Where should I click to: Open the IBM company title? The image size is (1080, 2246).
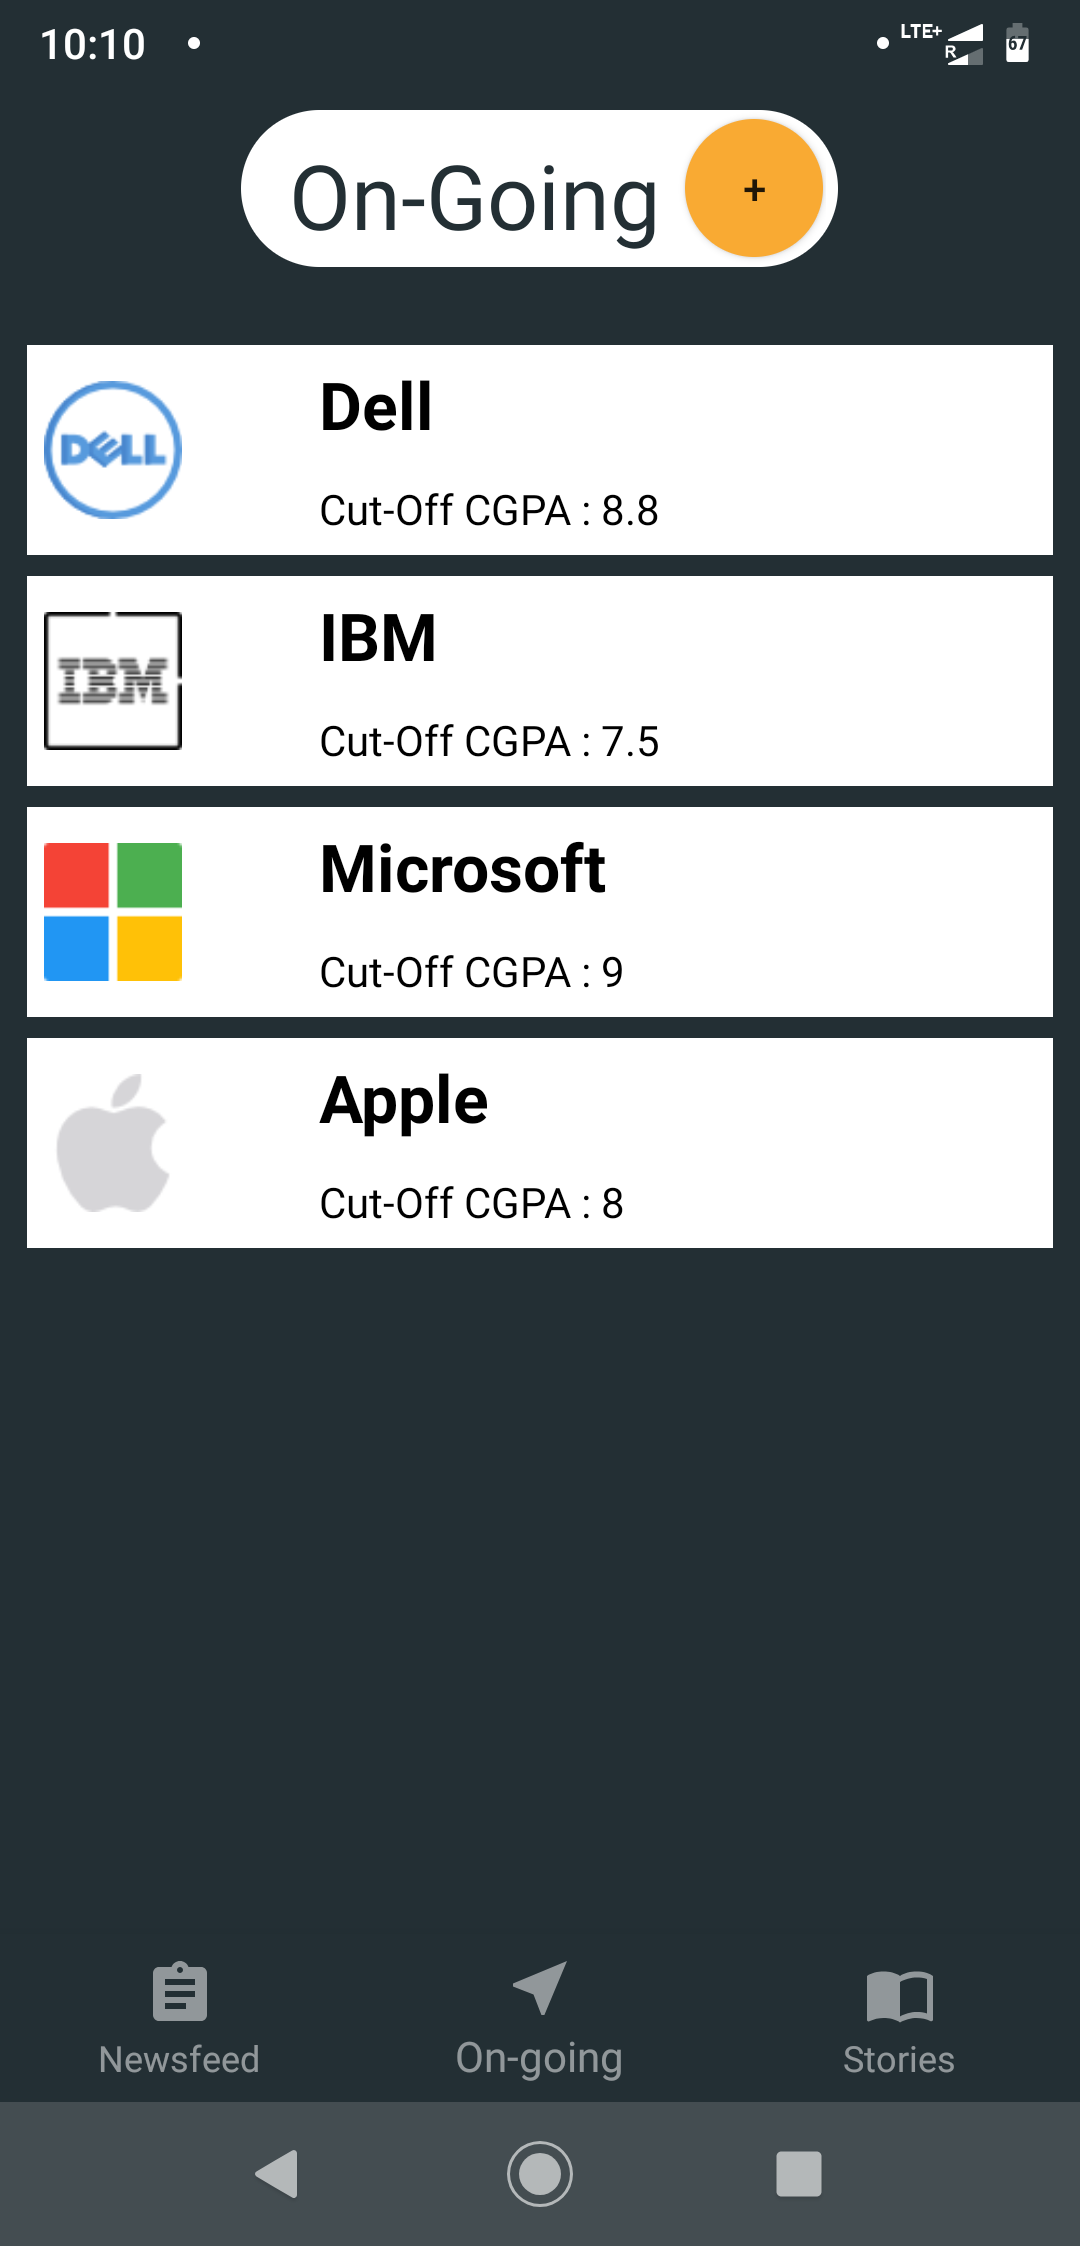(x=378, y=638)
